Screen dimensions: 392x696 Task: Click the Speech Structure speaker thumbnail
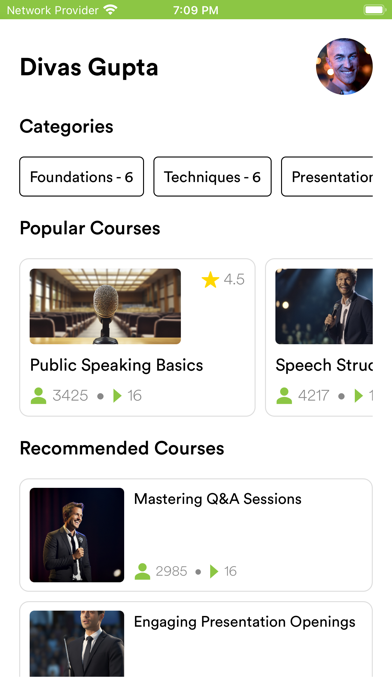[x=324, y=306]
